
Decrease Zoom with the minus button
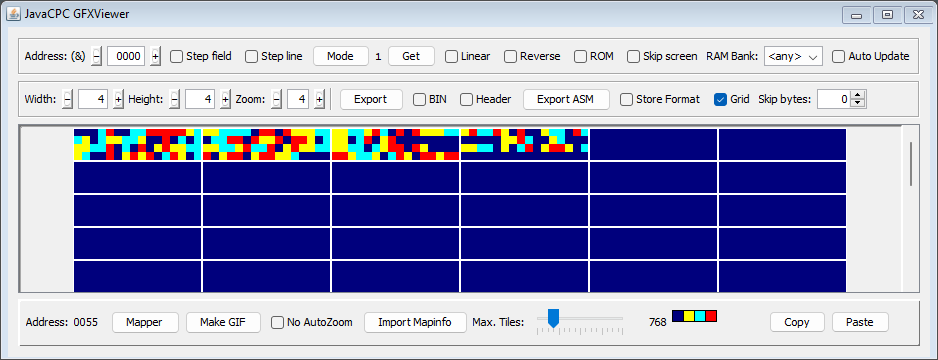click(276, 99)
